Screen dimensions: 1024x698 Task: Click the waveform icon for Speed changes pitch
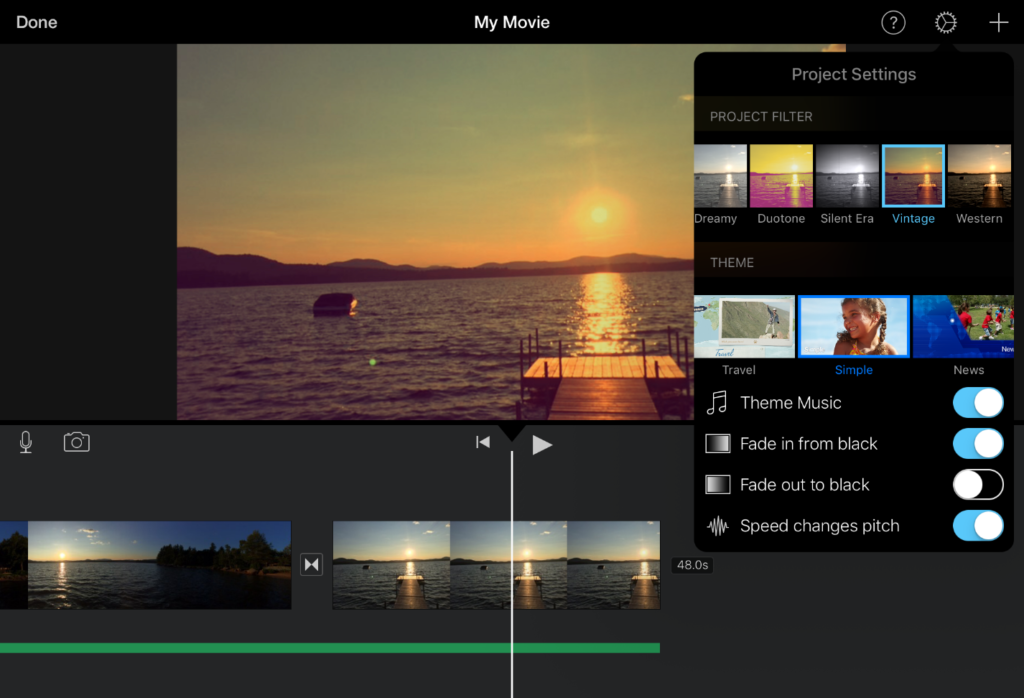718,526
